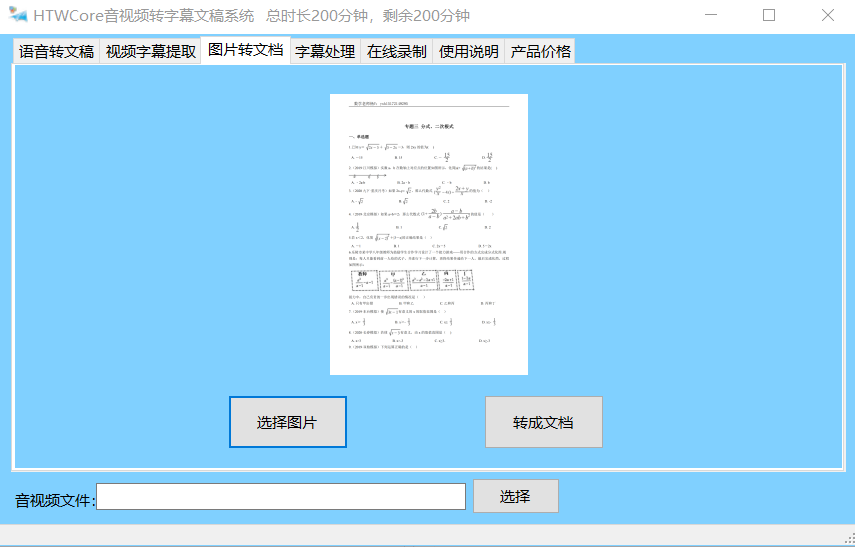
Task: Click the 选择 file browse button
Action: pyautogui.click(x=515, y=496)
